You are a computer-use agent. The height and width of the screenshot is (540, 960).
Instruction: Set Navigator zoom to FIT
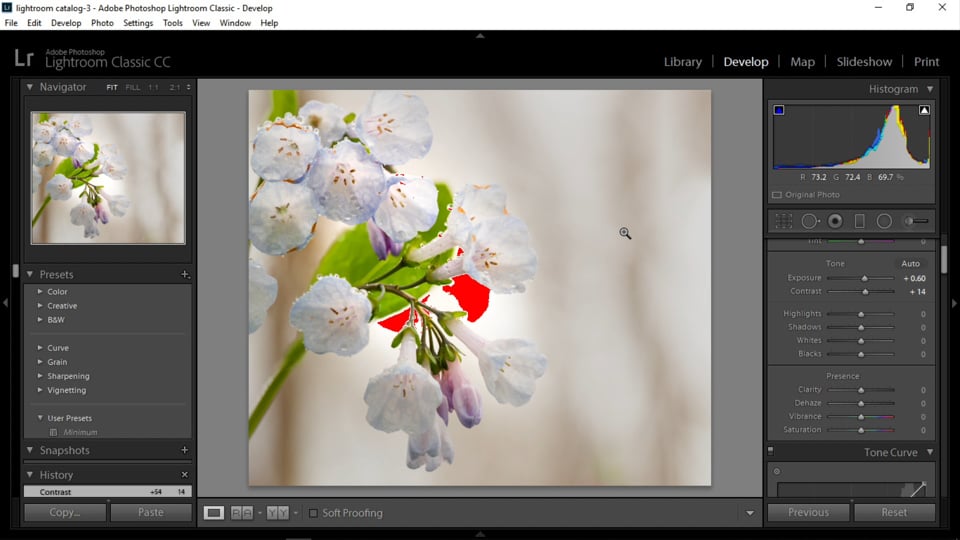(x=111, y=88)
